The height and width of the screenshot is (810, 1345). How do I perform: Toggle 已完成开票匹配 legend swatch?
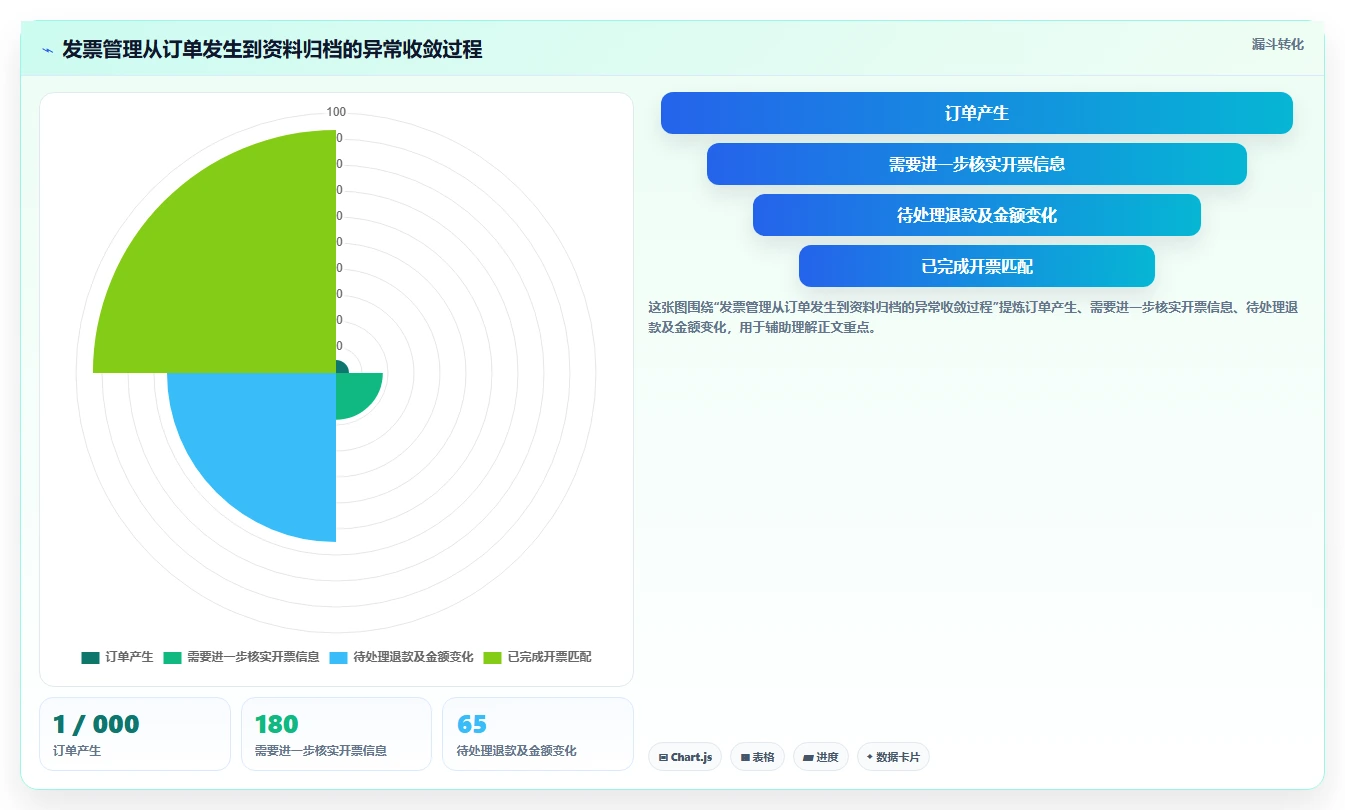tap(493, 657)
